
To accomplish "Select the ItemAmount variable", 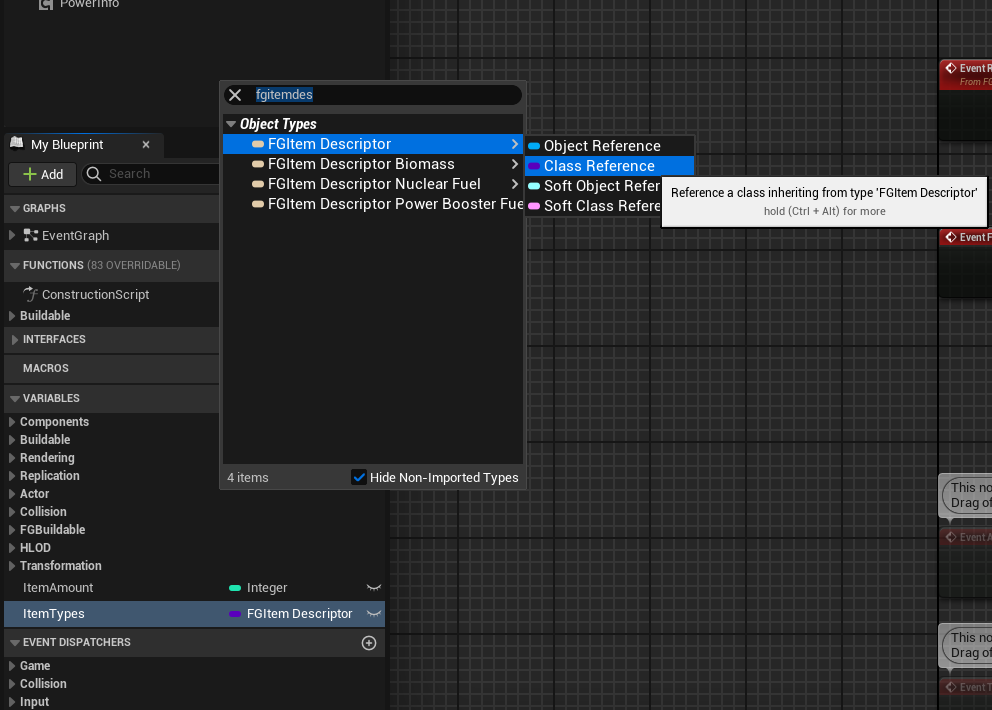I will click(58, 588).
